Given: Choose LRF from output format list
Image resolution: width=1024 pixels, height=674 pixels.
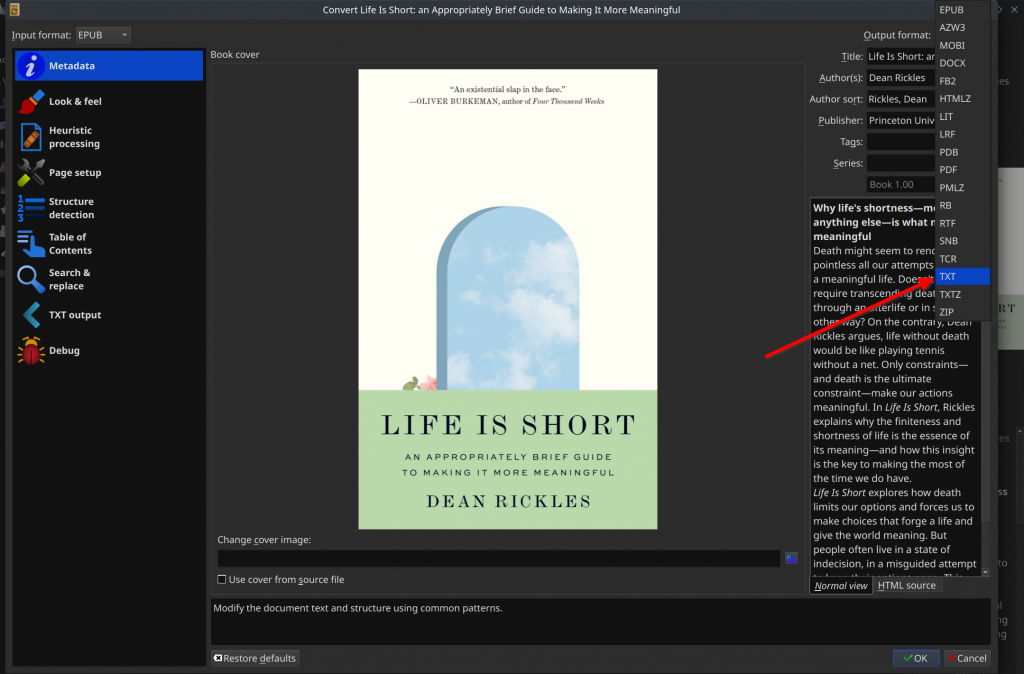Looking at the screenshot, I should (x=962, y=134).
